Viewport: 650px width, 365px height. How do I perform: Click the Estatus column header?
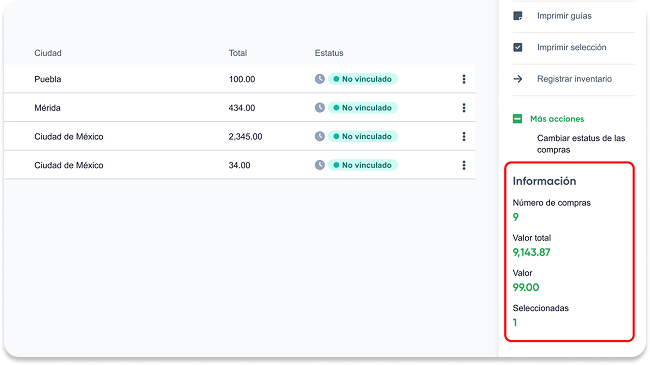[329, 53]
